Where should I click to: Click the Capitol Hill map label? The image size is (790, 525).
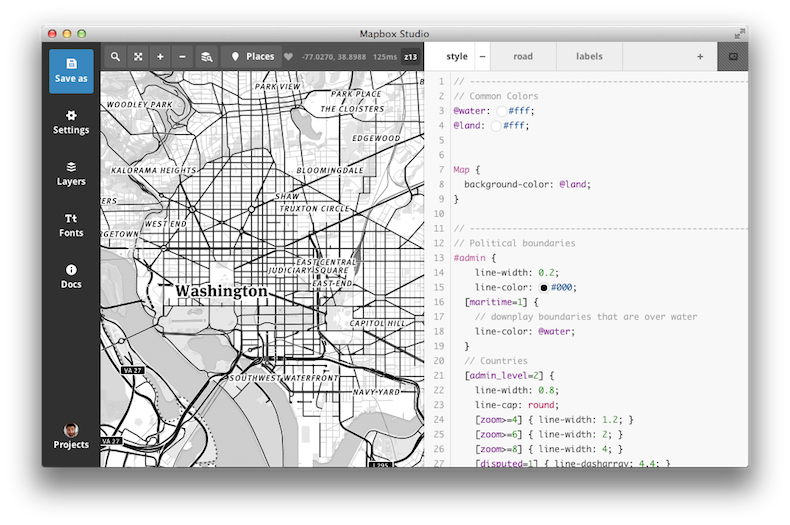(x=377, y=323)
